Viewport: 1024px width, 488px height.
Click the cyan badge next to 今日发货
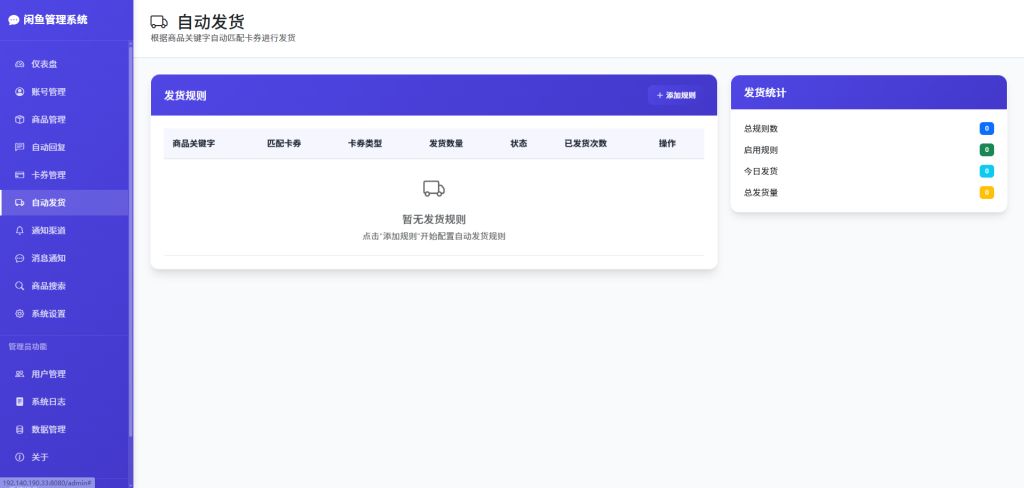coord(987,171)
